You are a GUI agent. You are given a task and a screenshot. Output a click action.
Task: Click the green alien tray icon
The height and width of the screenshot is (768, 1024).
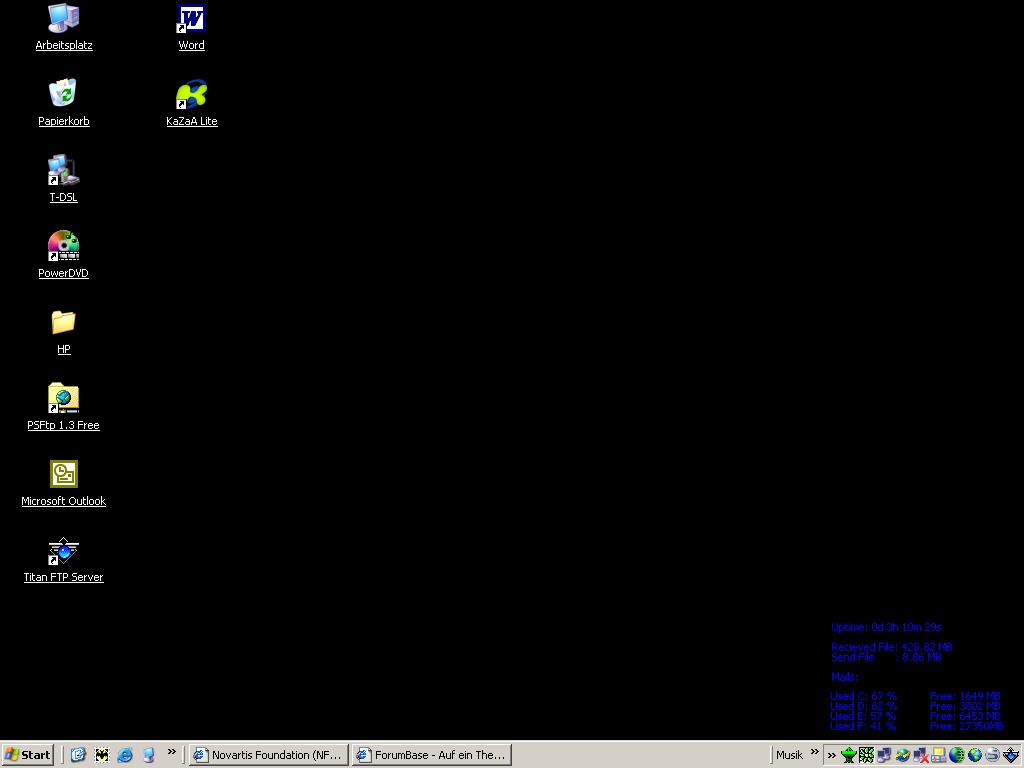(849, 755)
